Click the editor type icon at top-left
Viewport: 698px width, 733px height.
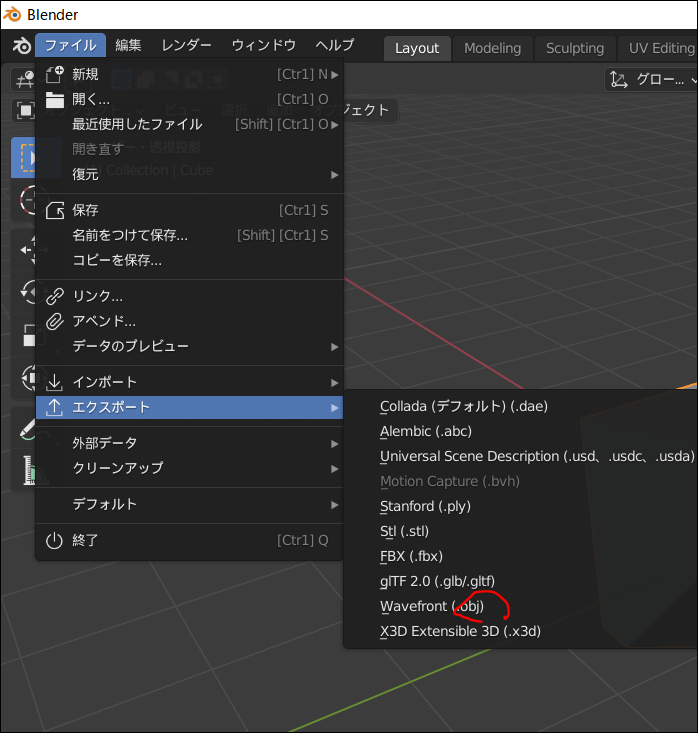pyautogui.click(x=25, y=79)
